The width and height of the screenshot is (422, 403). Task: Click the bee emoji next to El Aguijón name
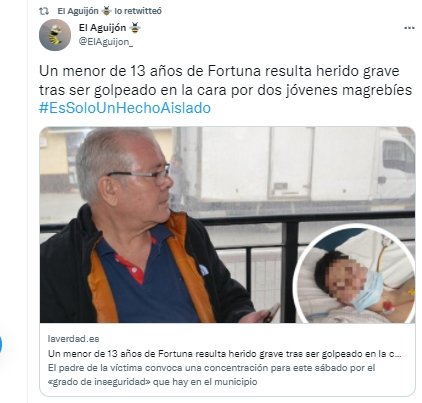pos(135,28)
